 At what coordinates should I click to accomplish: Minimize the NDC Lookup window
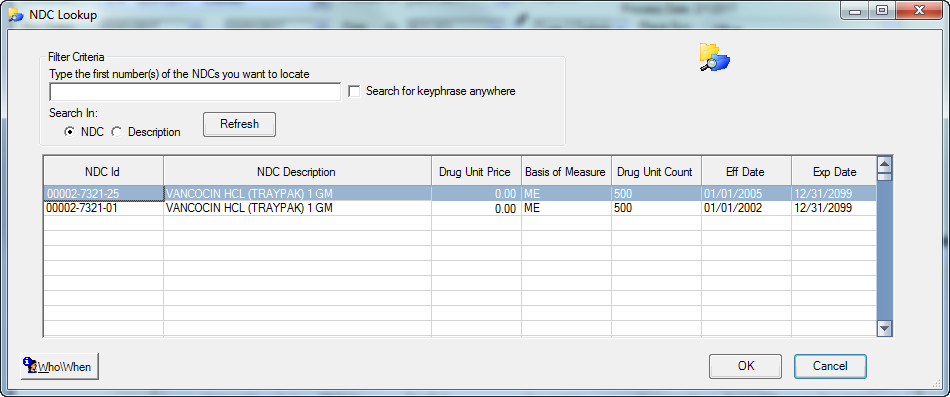tap(855, 10)
